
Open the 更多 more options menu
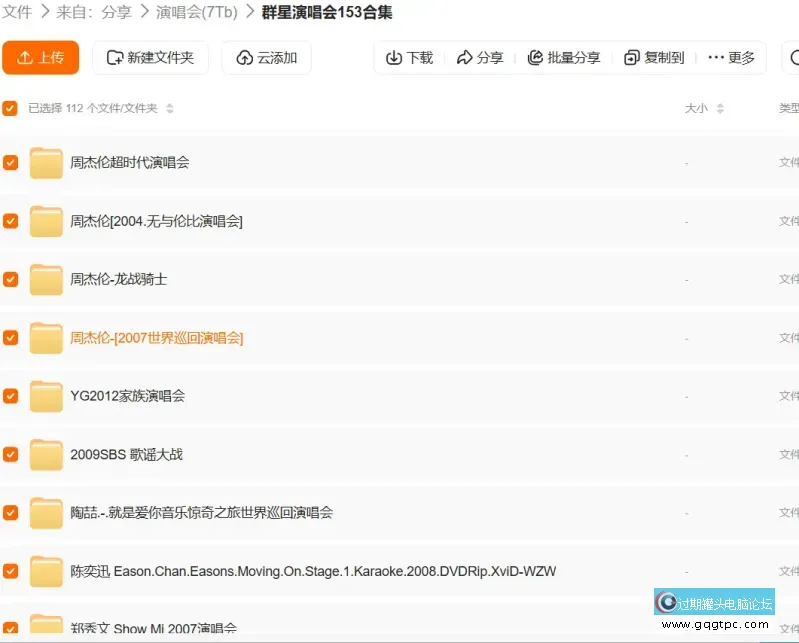coord(731,58)
